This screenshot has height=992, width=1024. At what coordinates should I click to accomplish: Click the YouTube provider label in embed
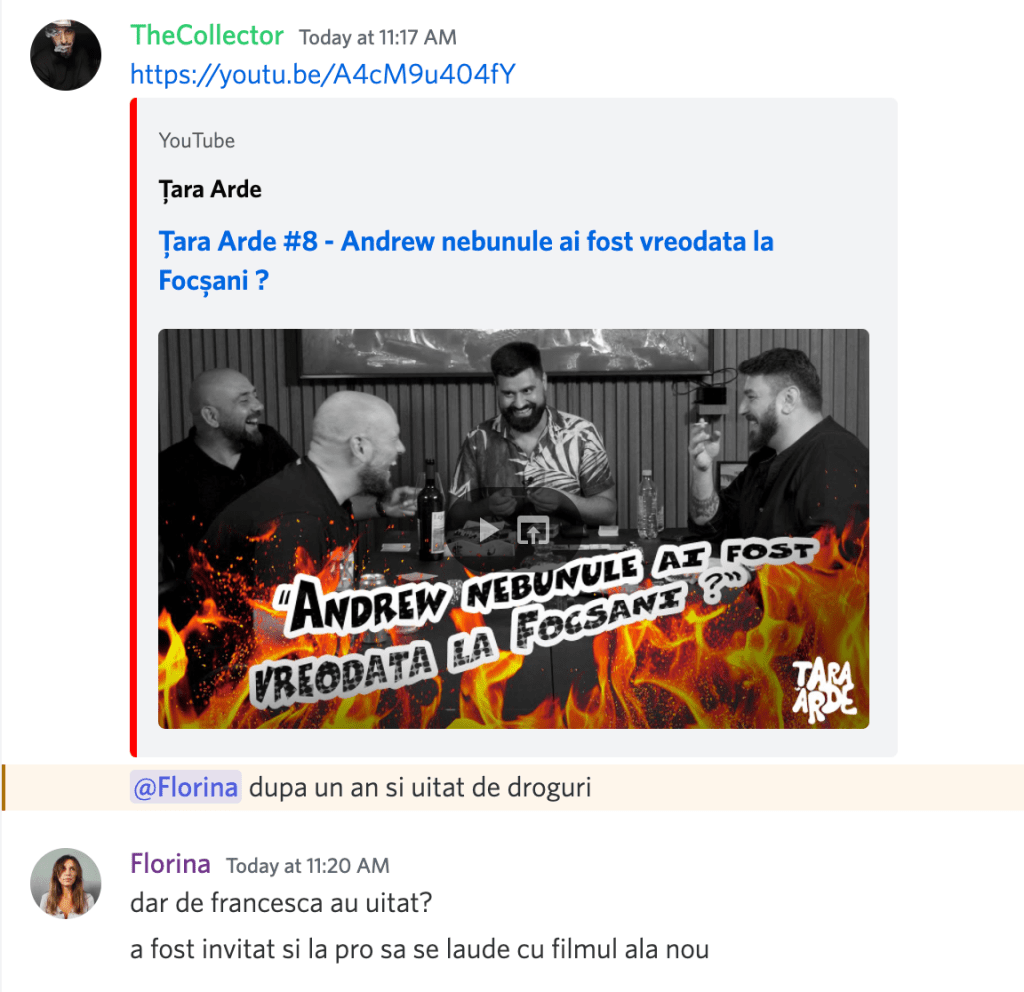[197, 140]
